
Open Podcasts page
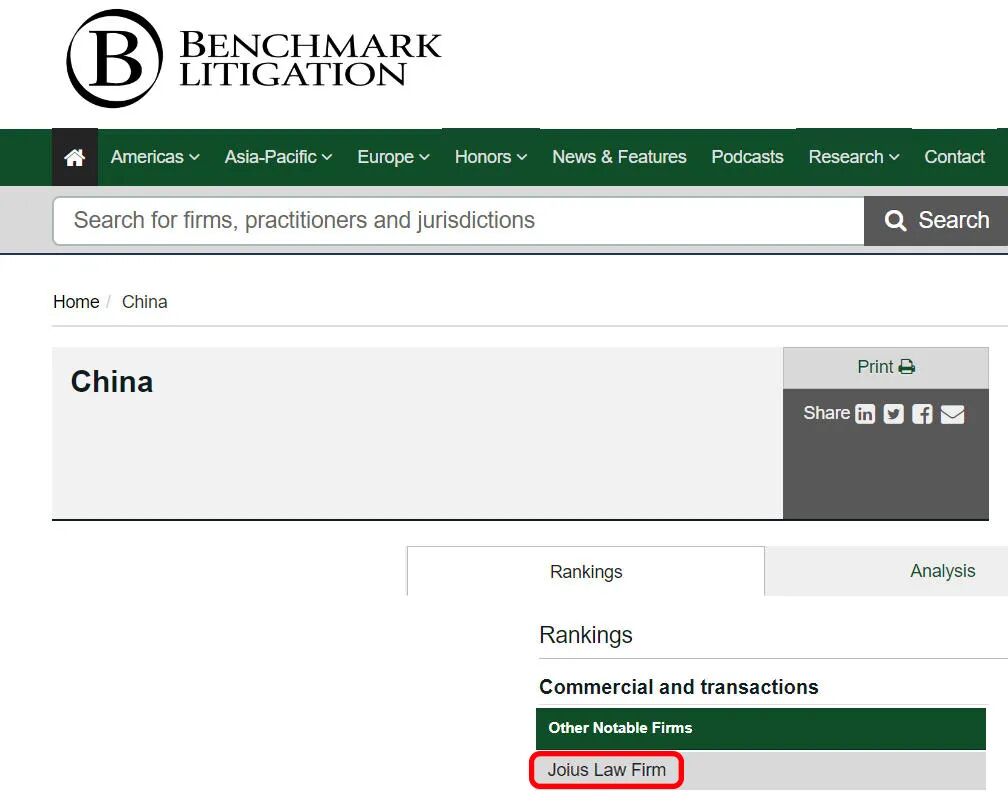[x=747, y=157]
